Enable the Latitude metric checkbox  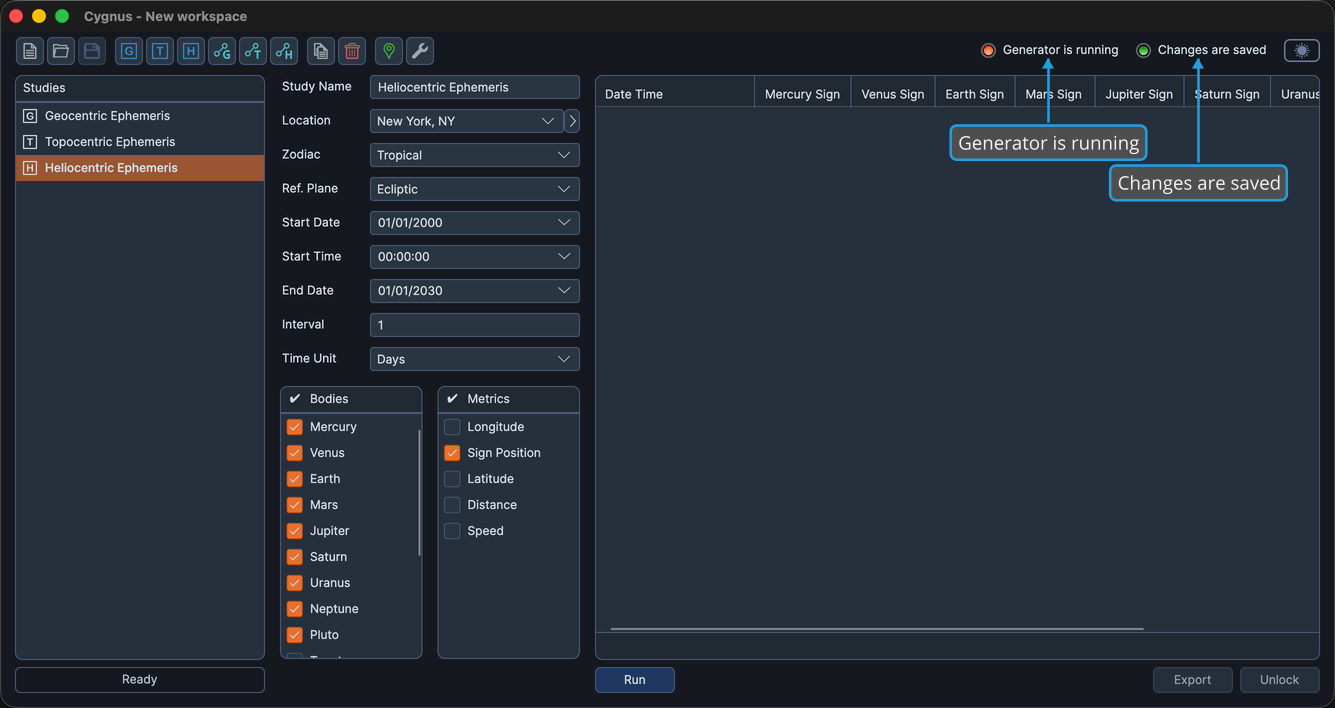click(452, 479)
